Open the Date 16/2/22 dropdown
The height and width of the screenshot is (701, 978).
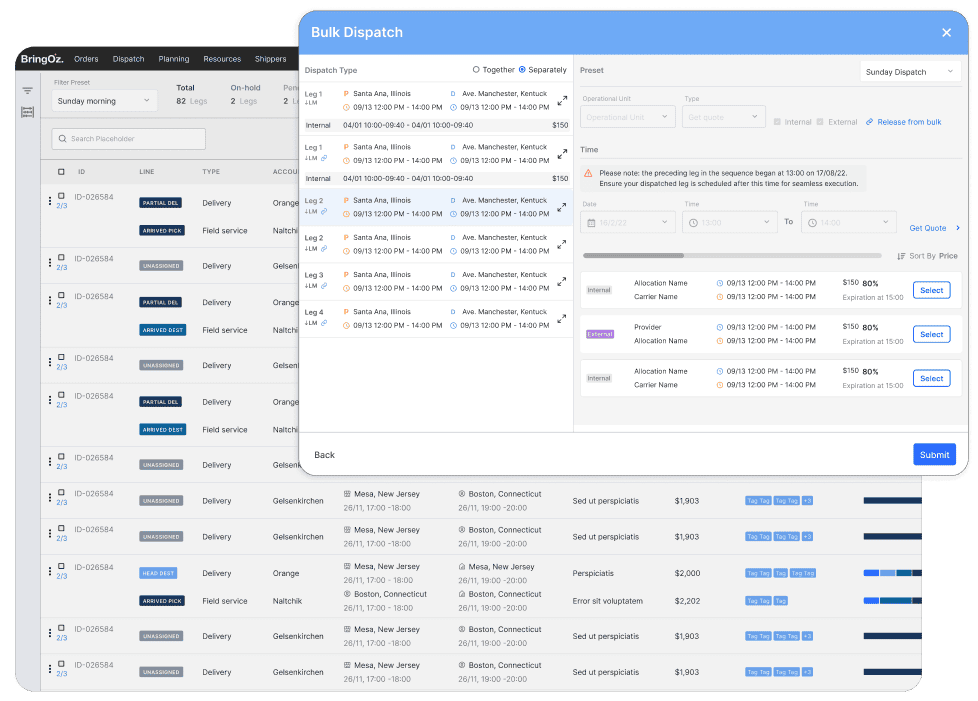point(628,223)
